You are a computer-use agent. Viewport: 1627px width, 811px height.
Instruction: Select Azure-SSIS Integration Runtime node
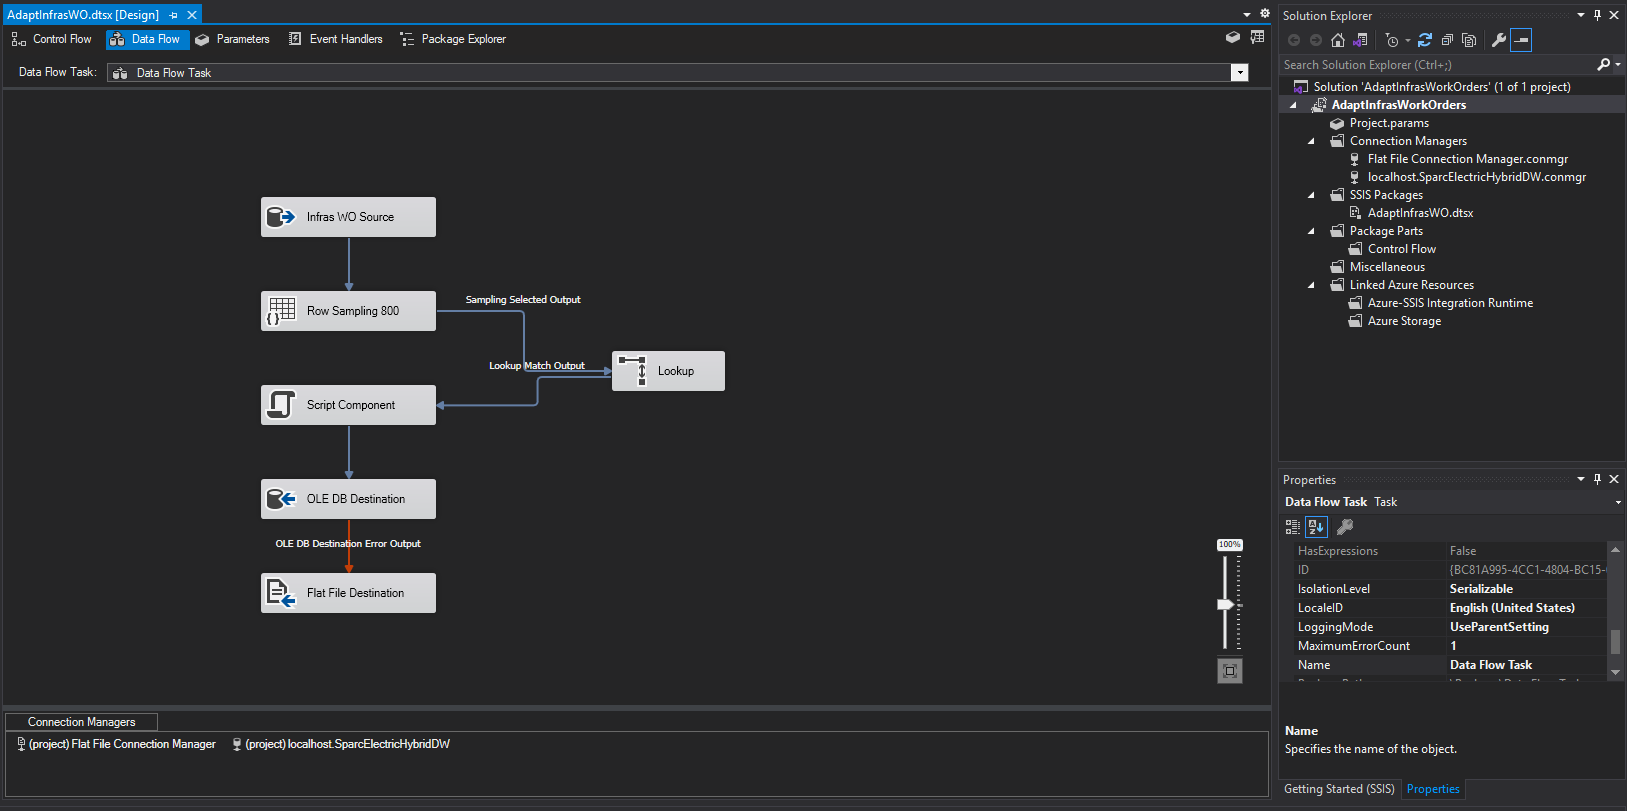(x=1450, y=303)
